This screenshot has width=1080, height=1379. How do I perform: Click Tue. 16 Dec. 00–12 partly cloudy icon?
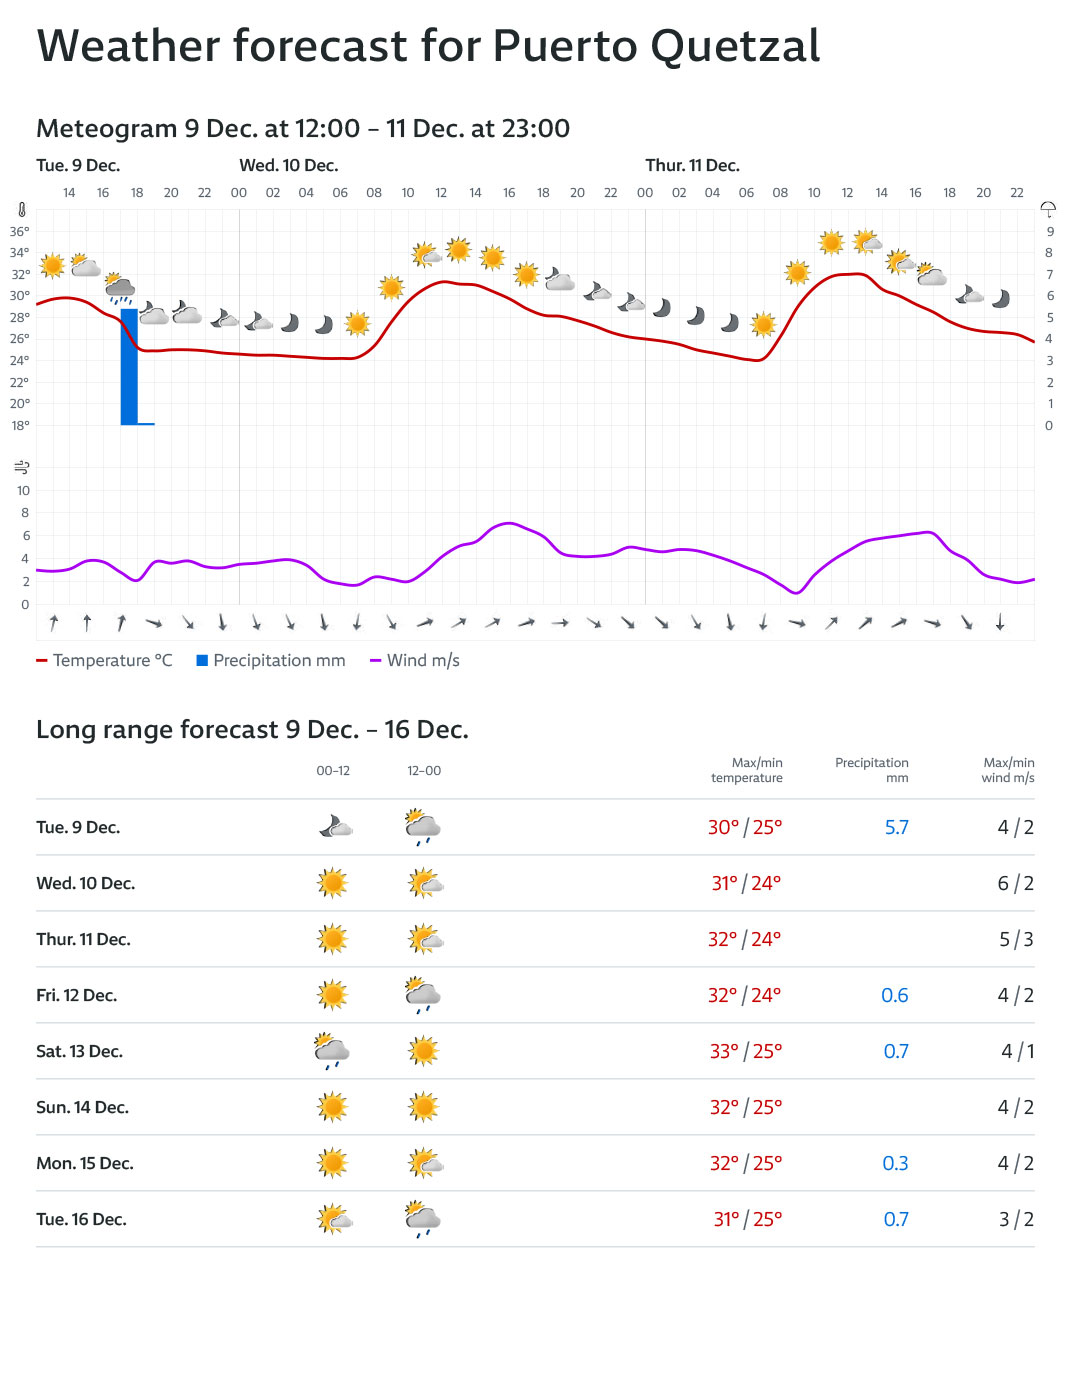[334, 1219]
